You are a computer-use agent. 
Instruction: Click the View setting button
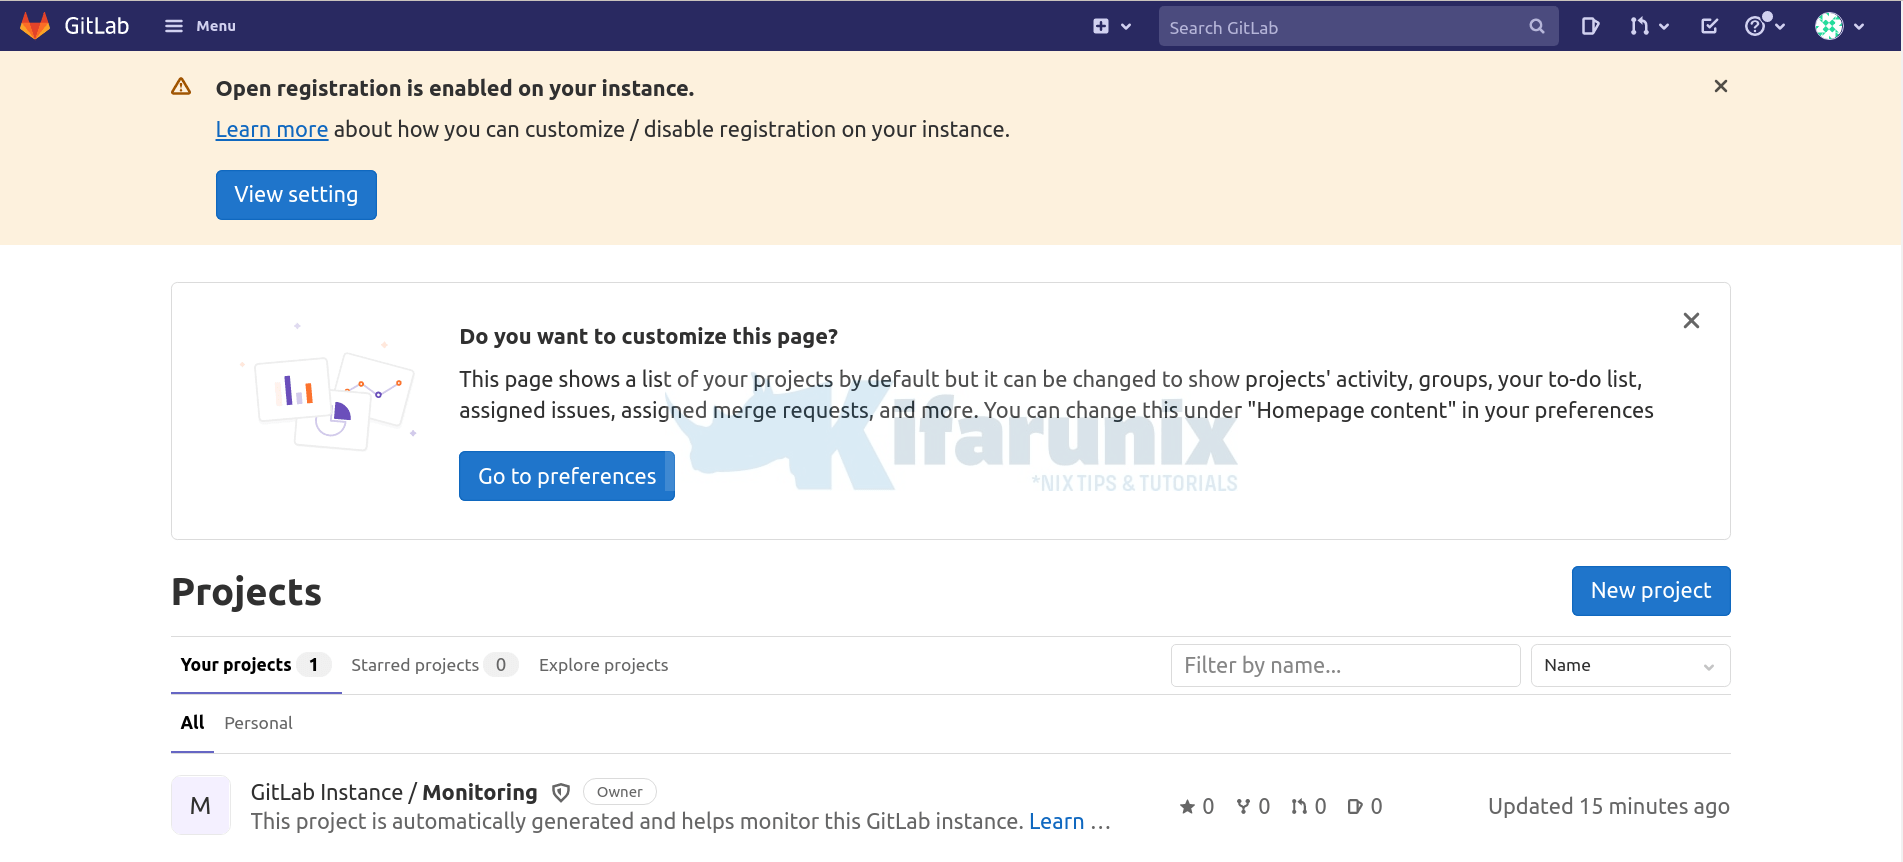(296, 194)
